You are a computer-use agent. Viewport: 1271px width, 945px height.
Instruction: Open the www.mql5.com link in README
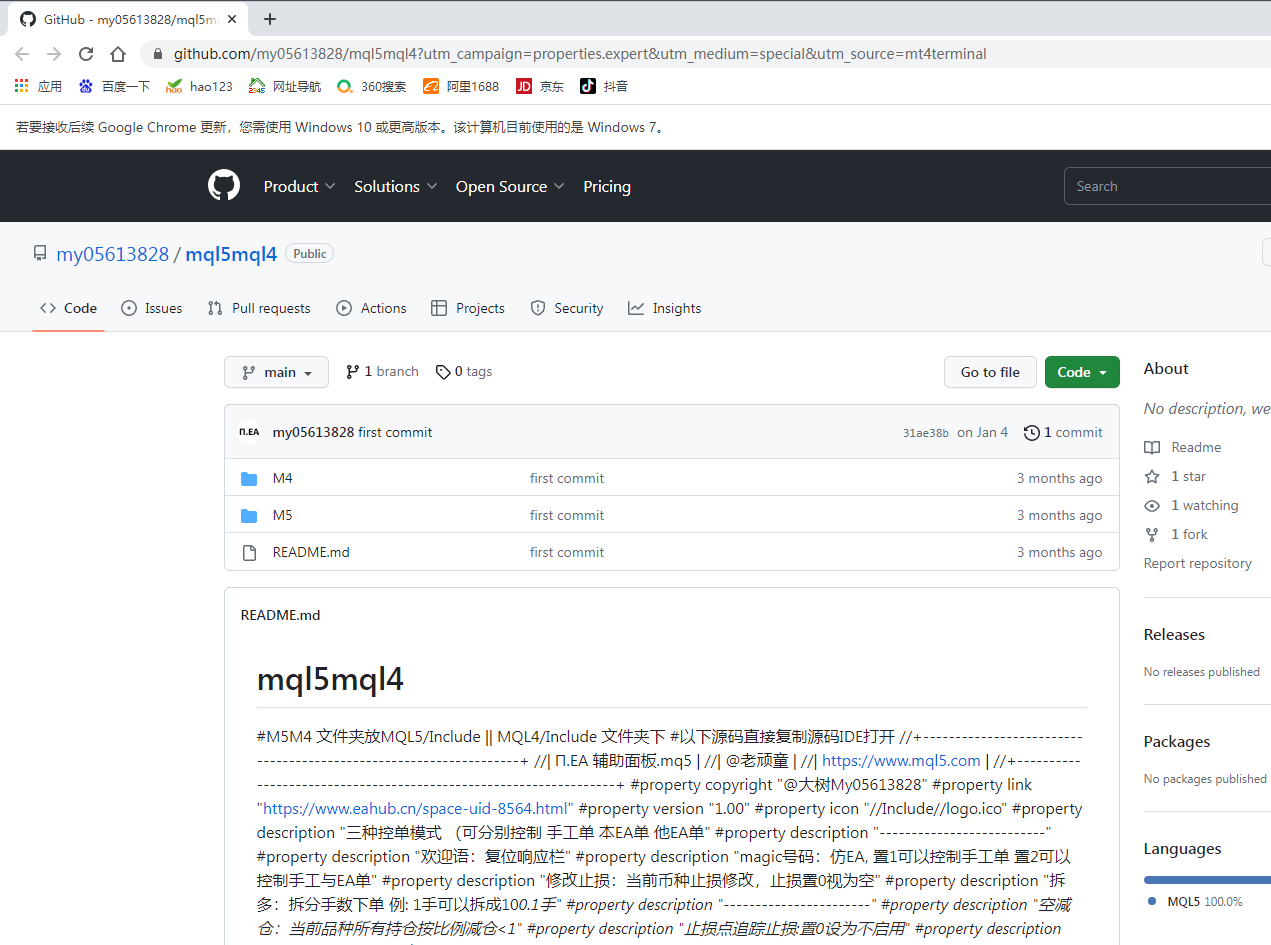(x=901, y=760)
